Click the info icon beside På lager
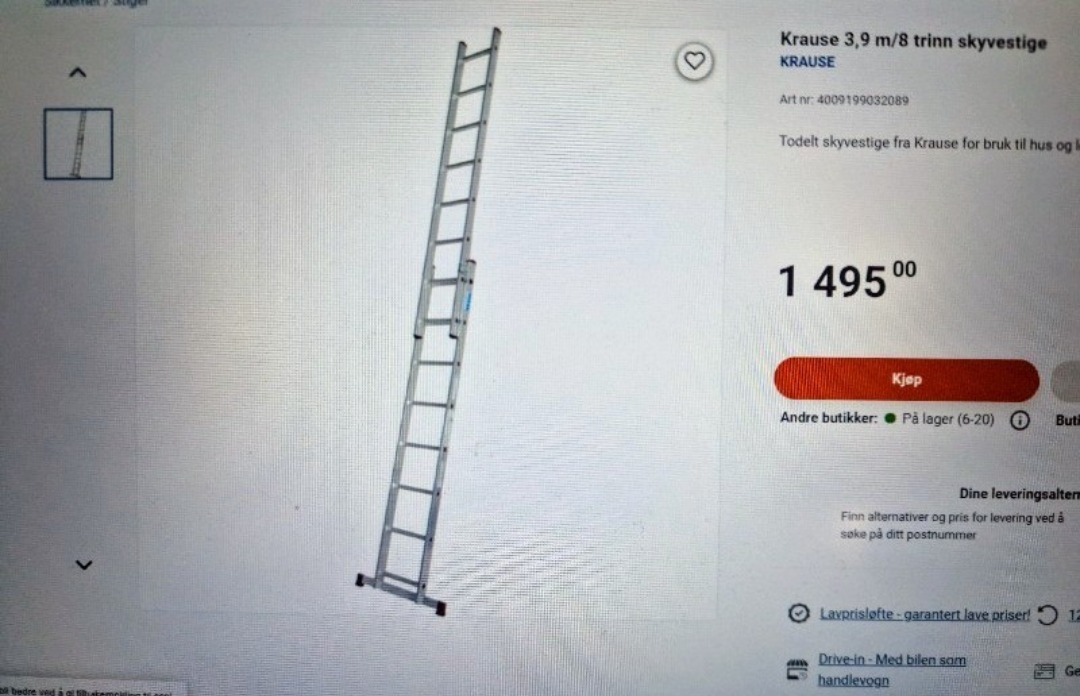1080x696 pixels. coord(1019,420)
